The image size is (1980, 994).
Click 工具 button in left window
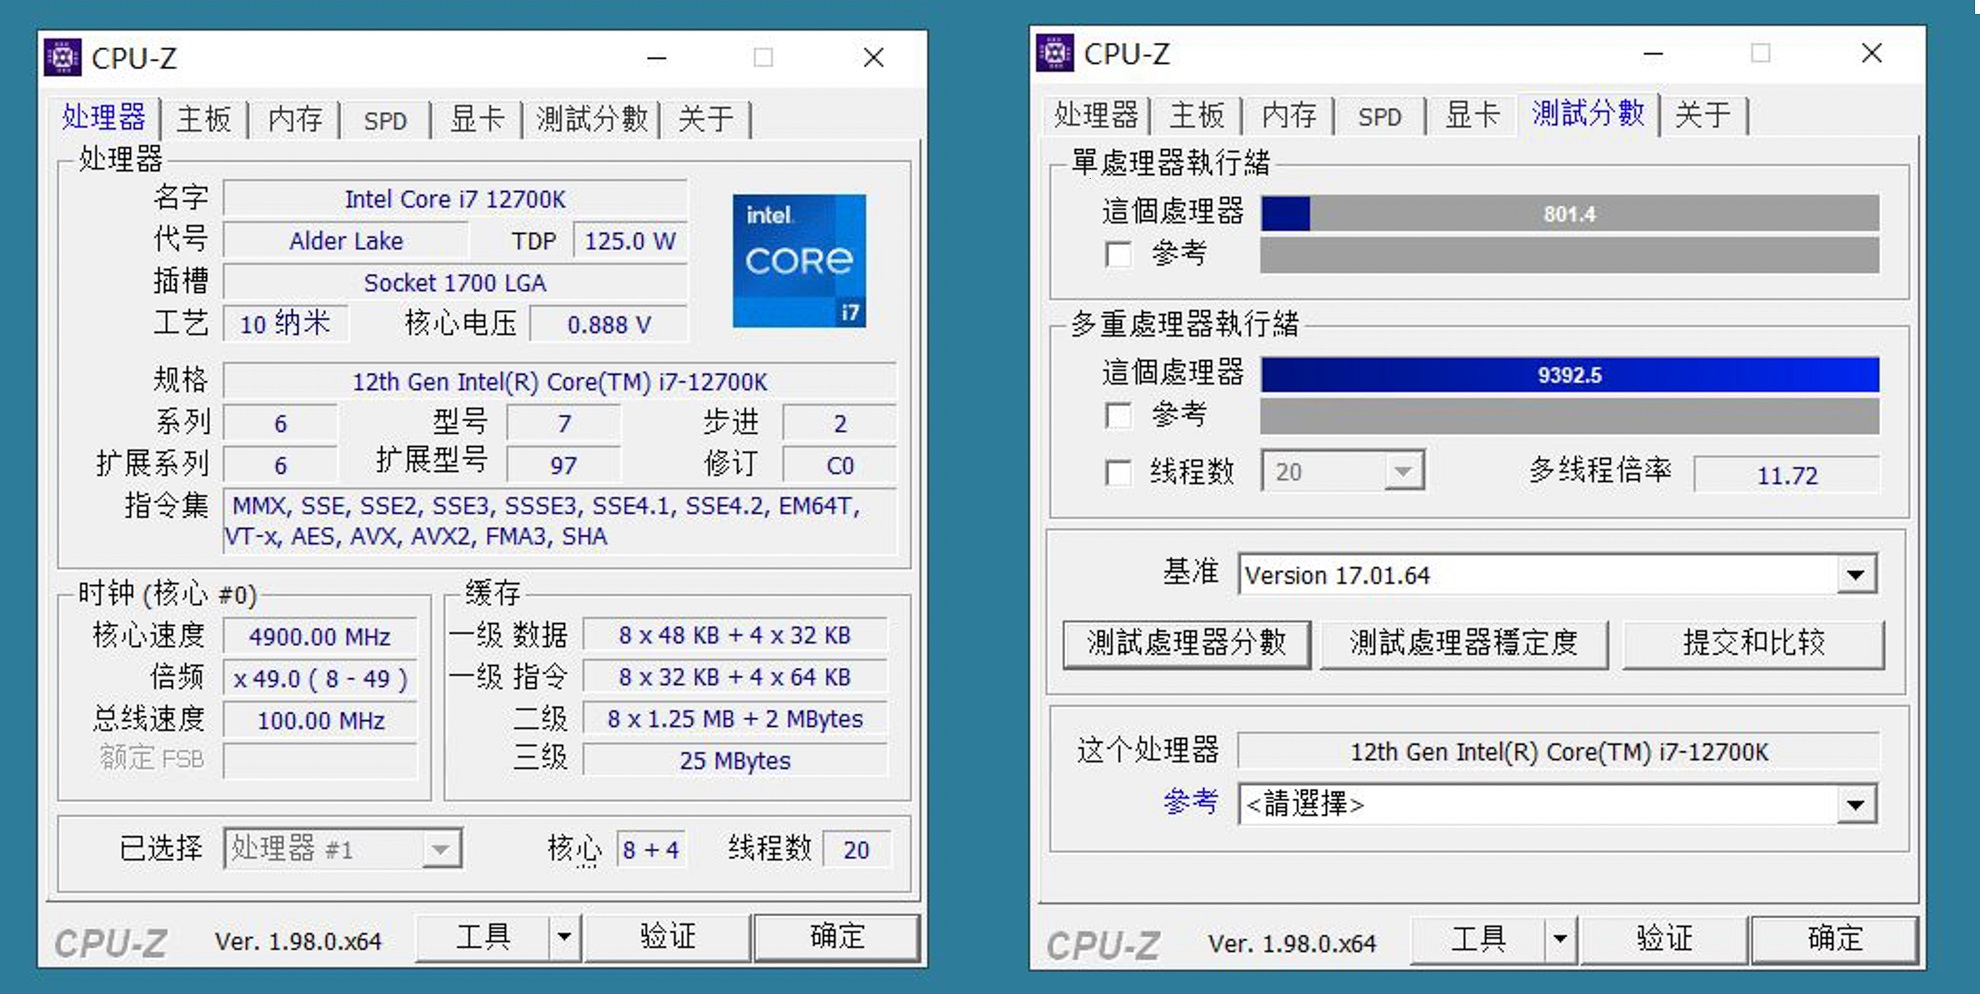click(x=483, y=937)
